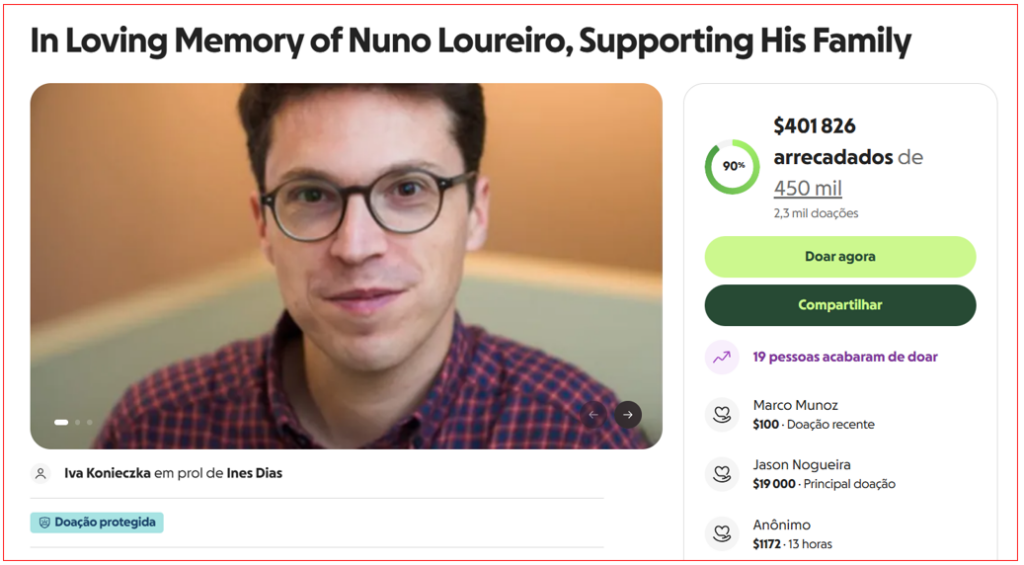Select the first carousel dot indicator
The height and width of the screenshot is (565, 1024).
click(61, 422)
